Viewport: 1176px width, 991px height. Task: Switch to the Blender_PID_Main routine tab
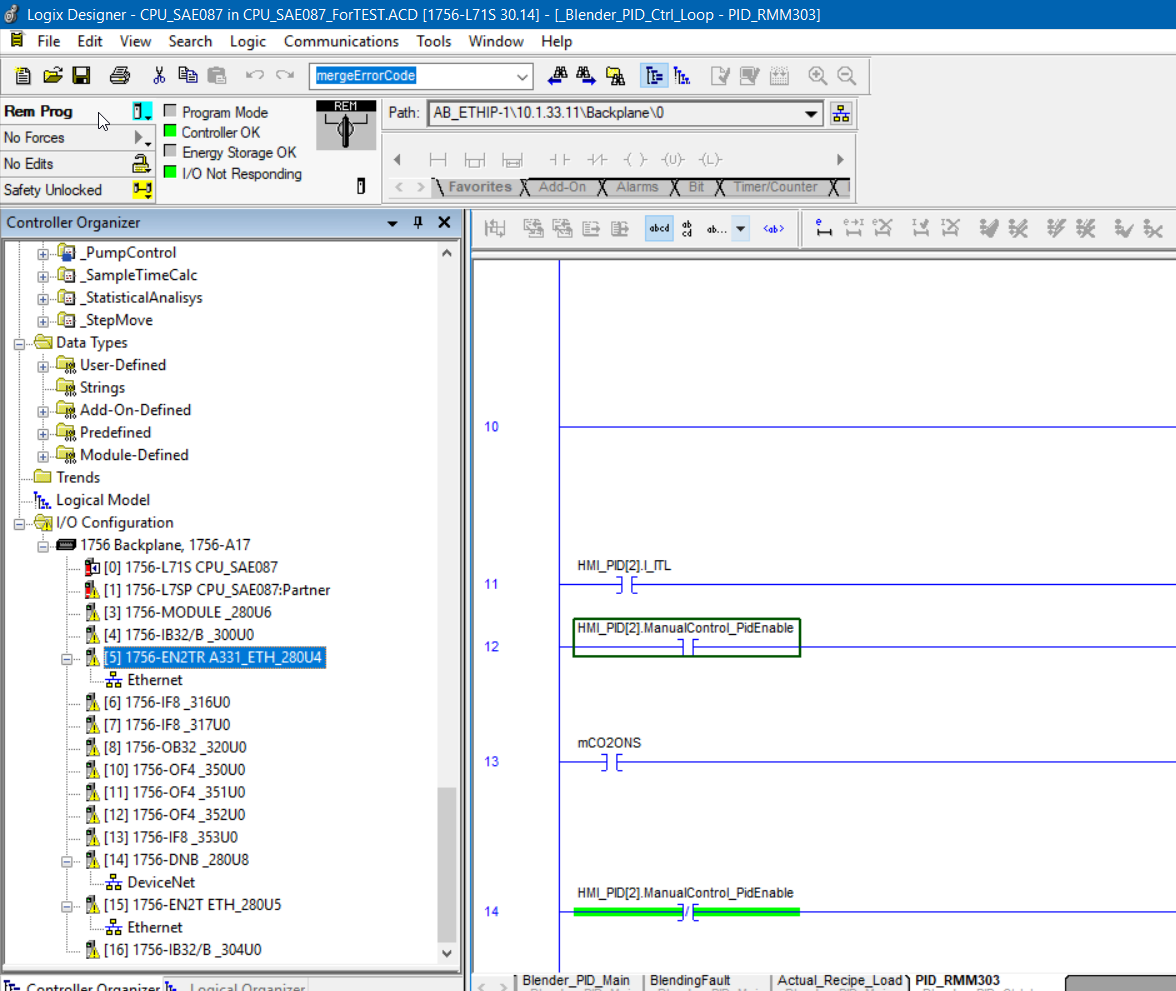click(576, 980)
